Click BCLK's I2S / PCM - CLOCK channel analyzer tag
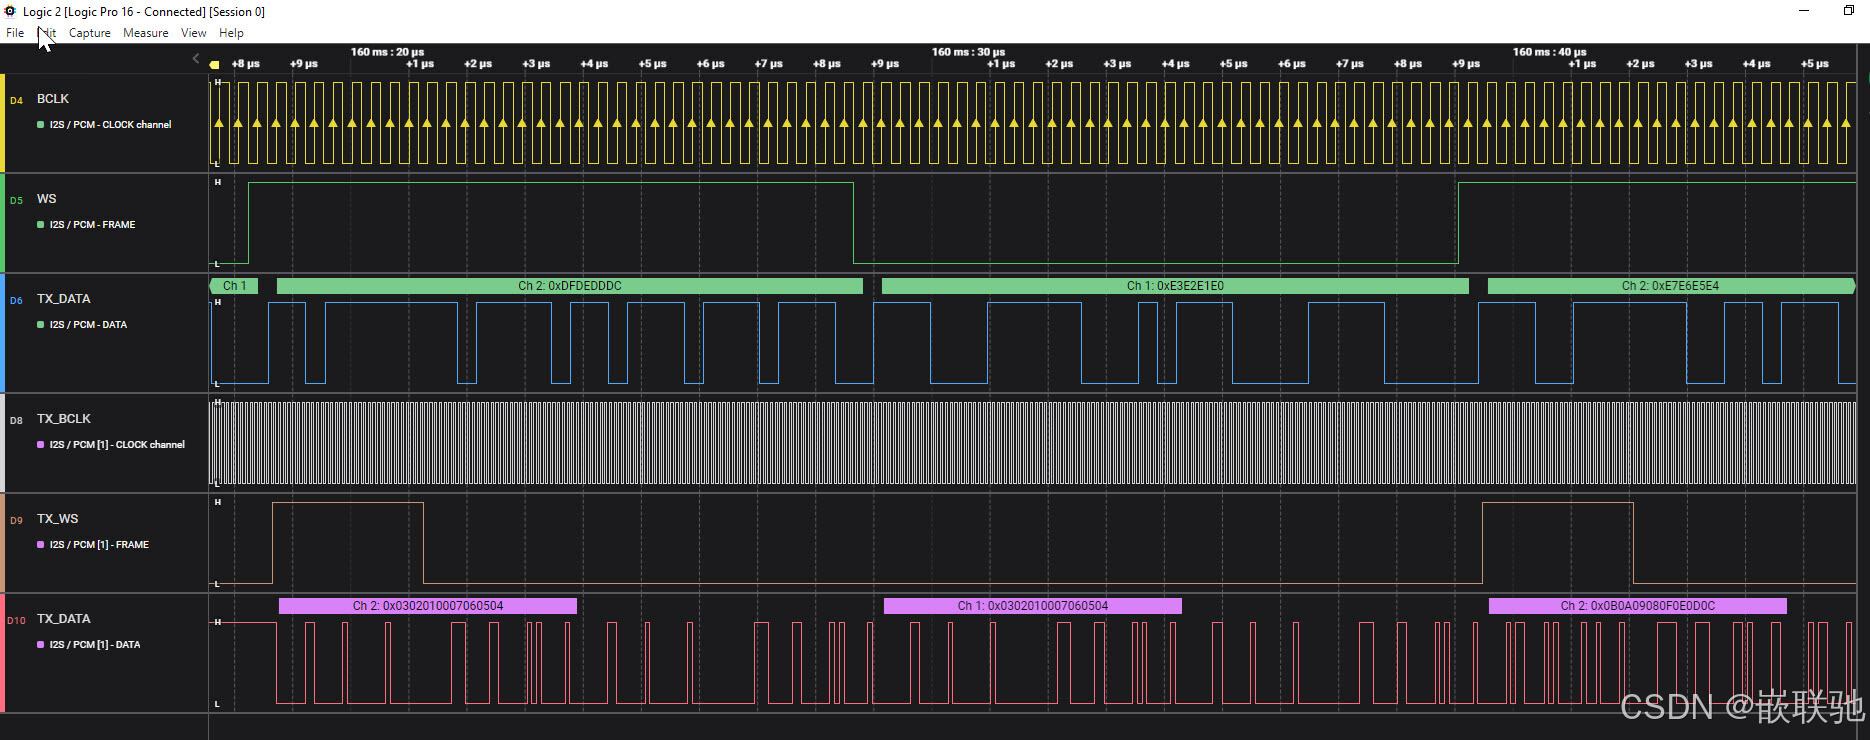This screenshot has height=740, width=1870. 104,125
